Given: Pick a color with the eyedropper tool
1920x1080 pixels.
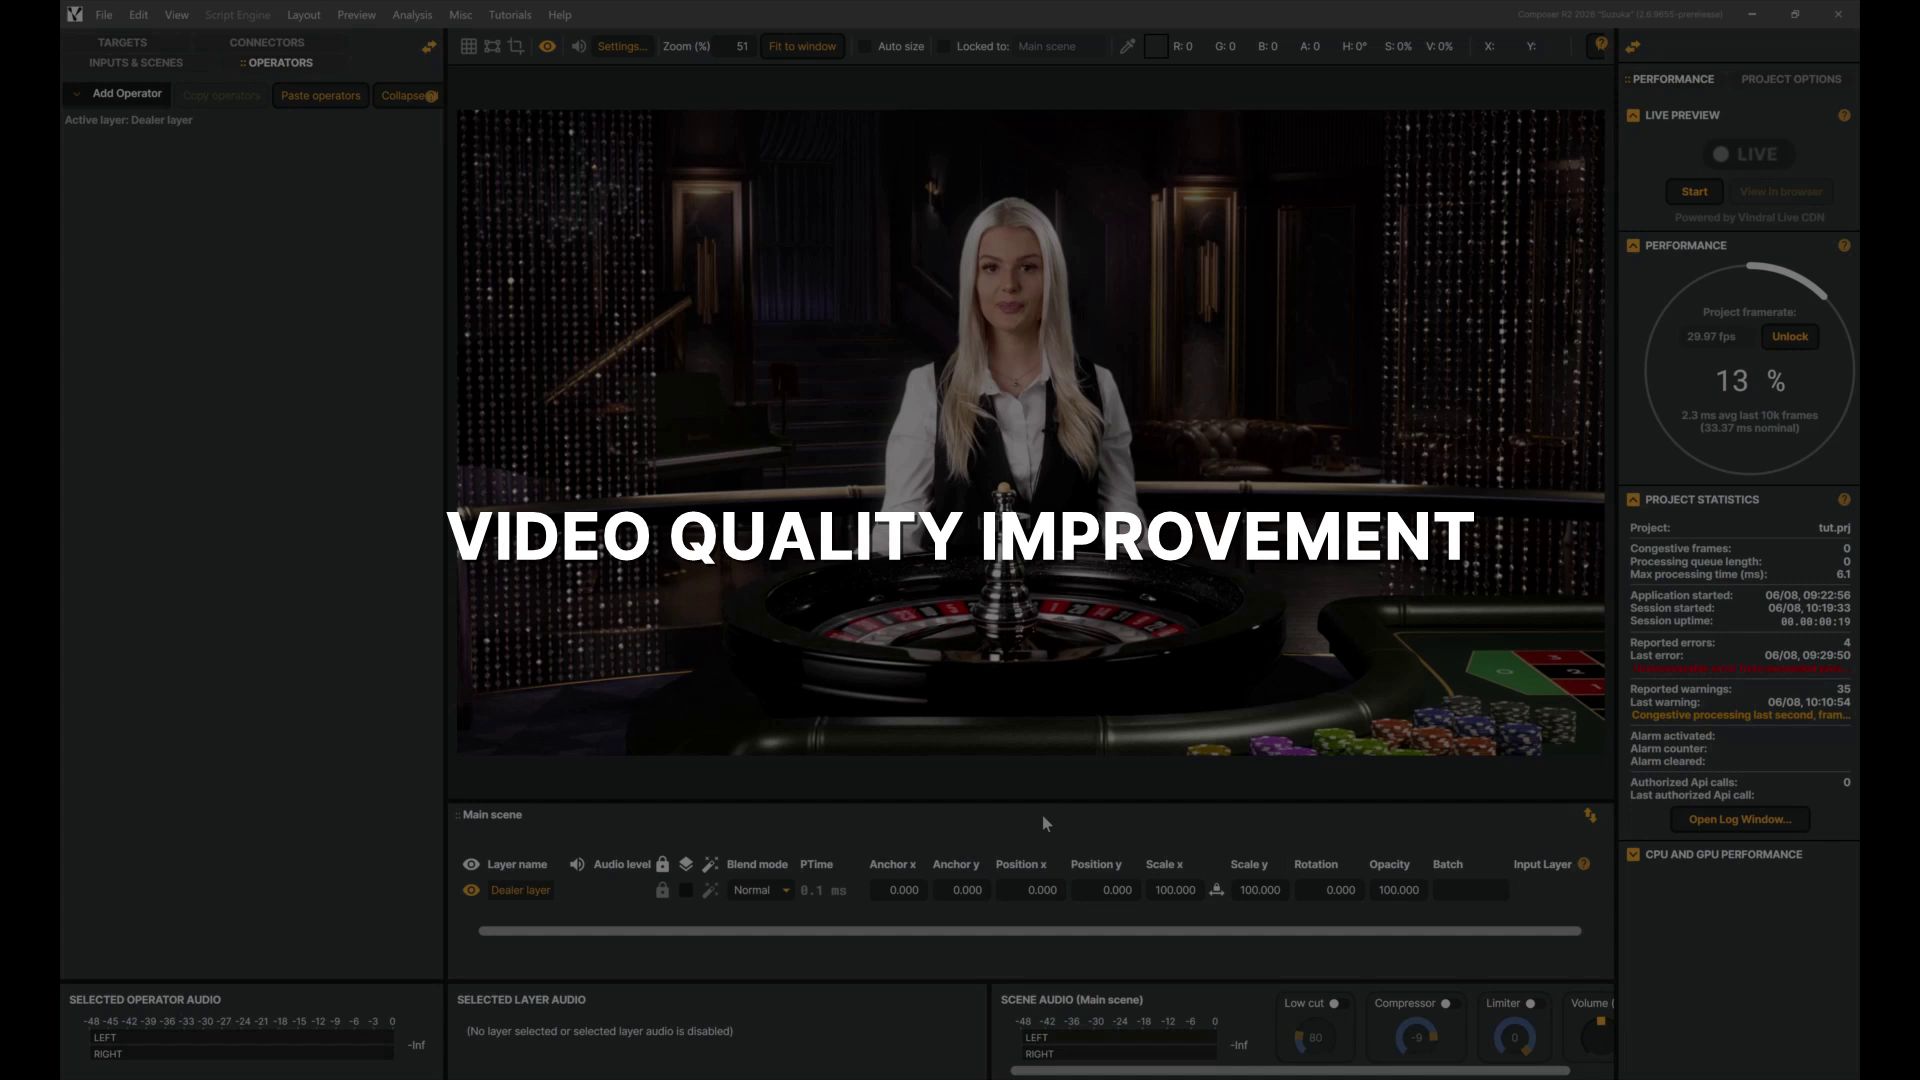Looking at the screenshot, I should (1127, 46).
